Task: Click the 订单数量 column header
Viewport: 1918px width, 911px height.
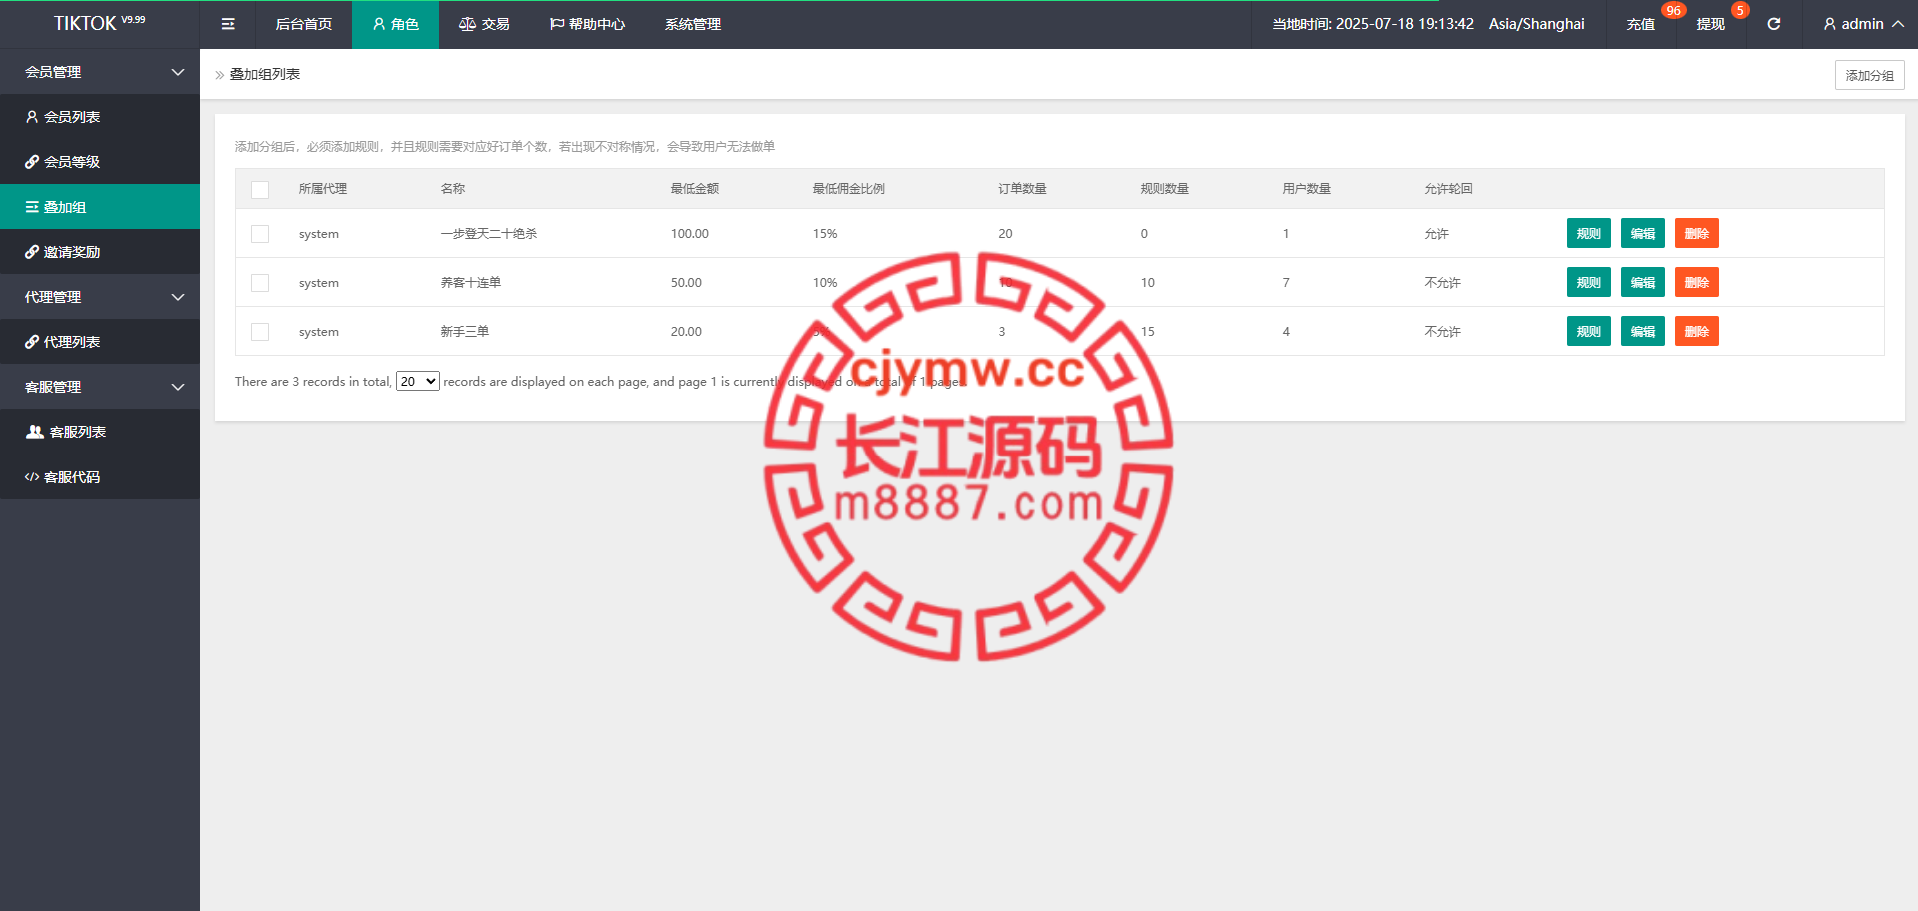Action: pyautogui.click(x=1022, y=189)
